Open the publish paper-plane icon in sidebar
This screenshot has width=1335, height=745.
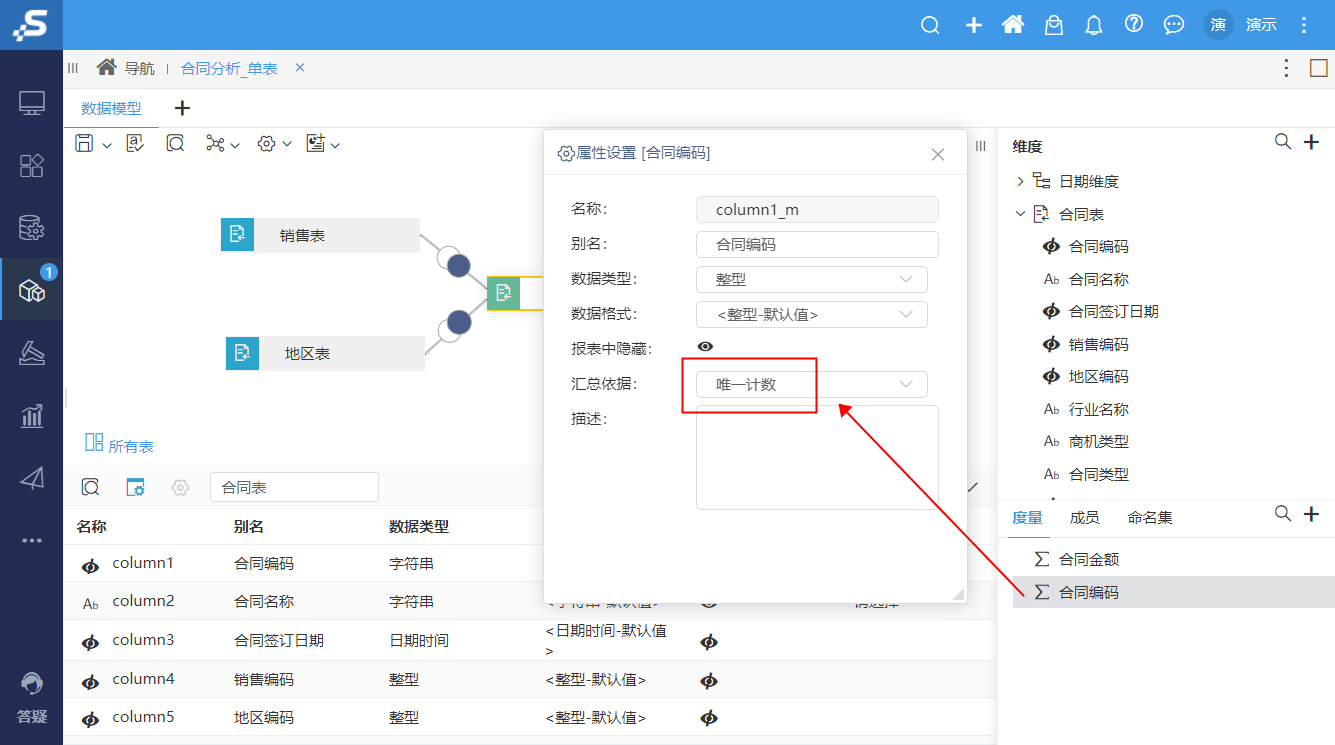tap(31, 477)
